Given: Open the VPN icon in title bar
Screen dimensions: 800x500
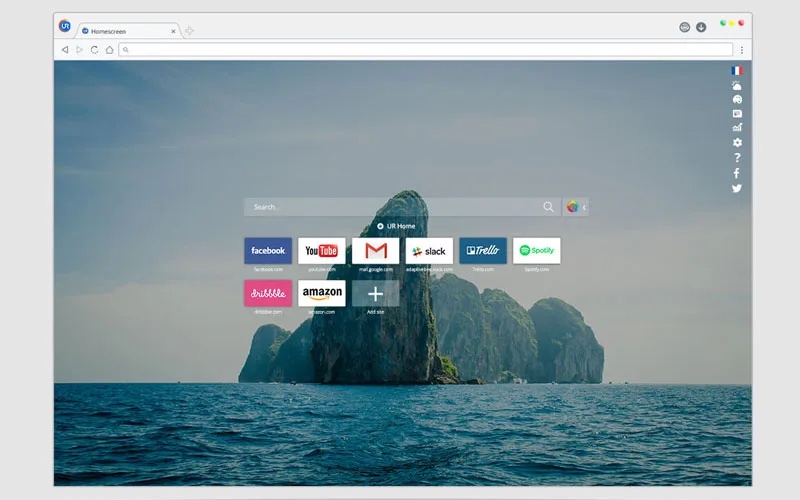Looking at the screenshot, I should tap(685, 27).
